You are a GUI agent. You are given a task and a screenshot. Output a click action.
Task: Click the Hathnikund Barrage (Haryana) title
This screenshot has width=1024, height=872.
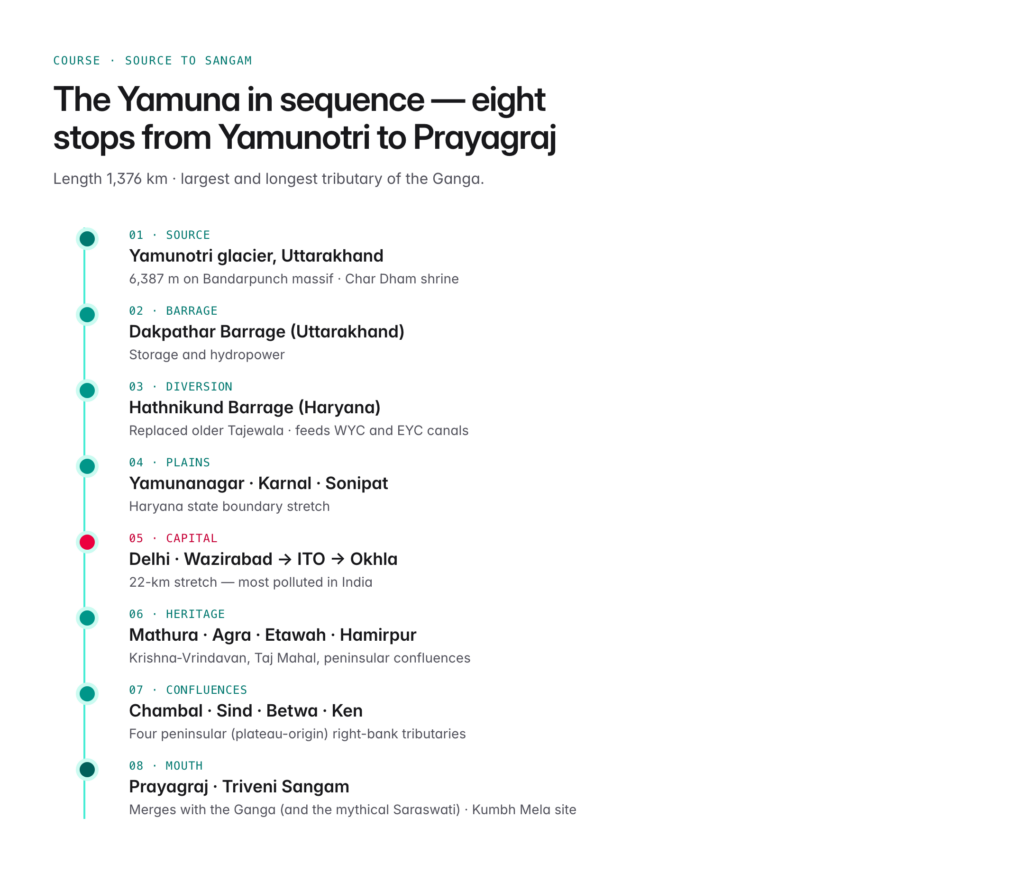click(255, 408)
